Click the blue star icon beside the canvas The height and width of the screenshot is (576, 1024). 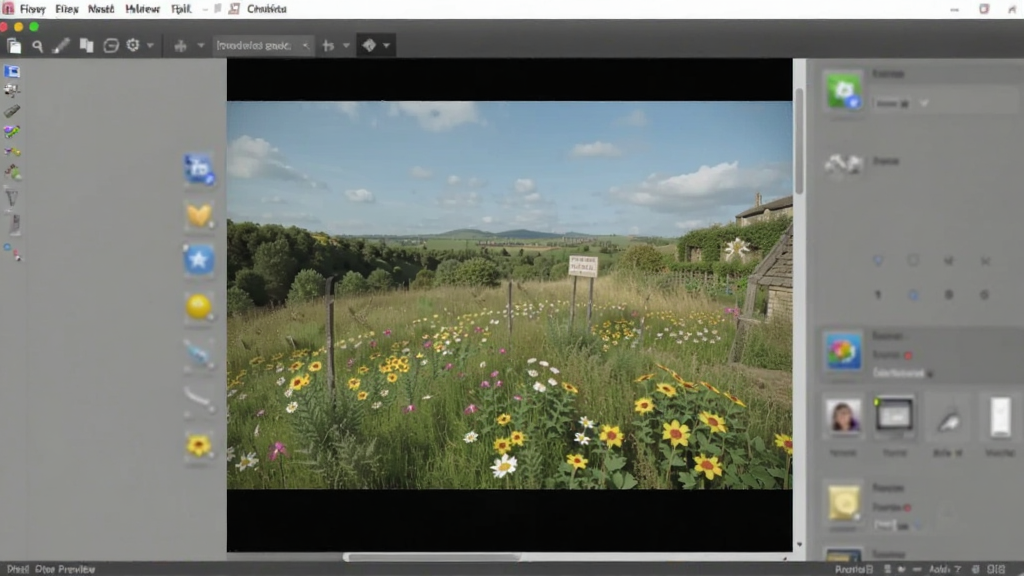(199, 260)
